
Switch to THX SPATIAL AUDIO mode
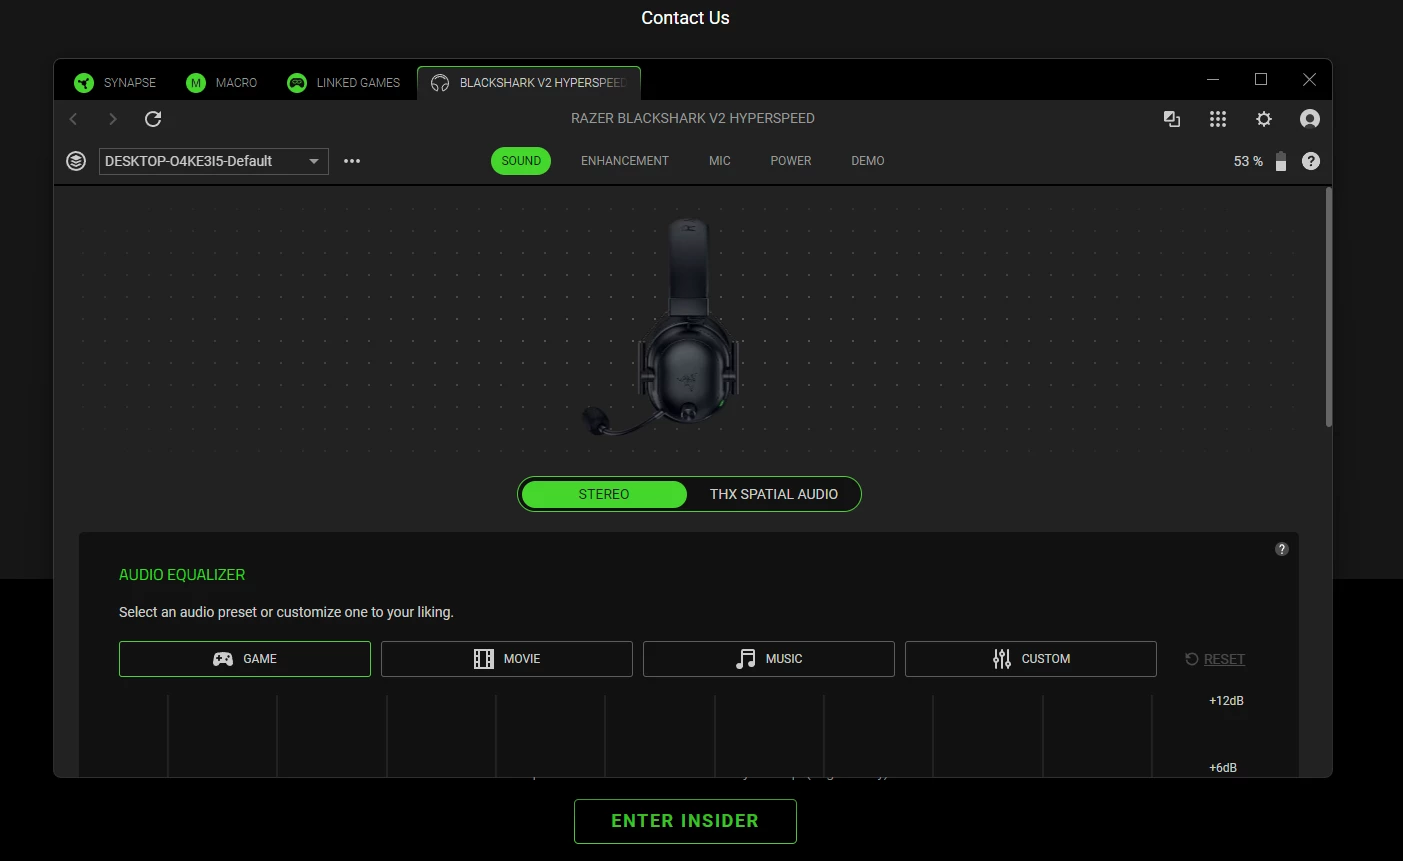pos(774,494)
